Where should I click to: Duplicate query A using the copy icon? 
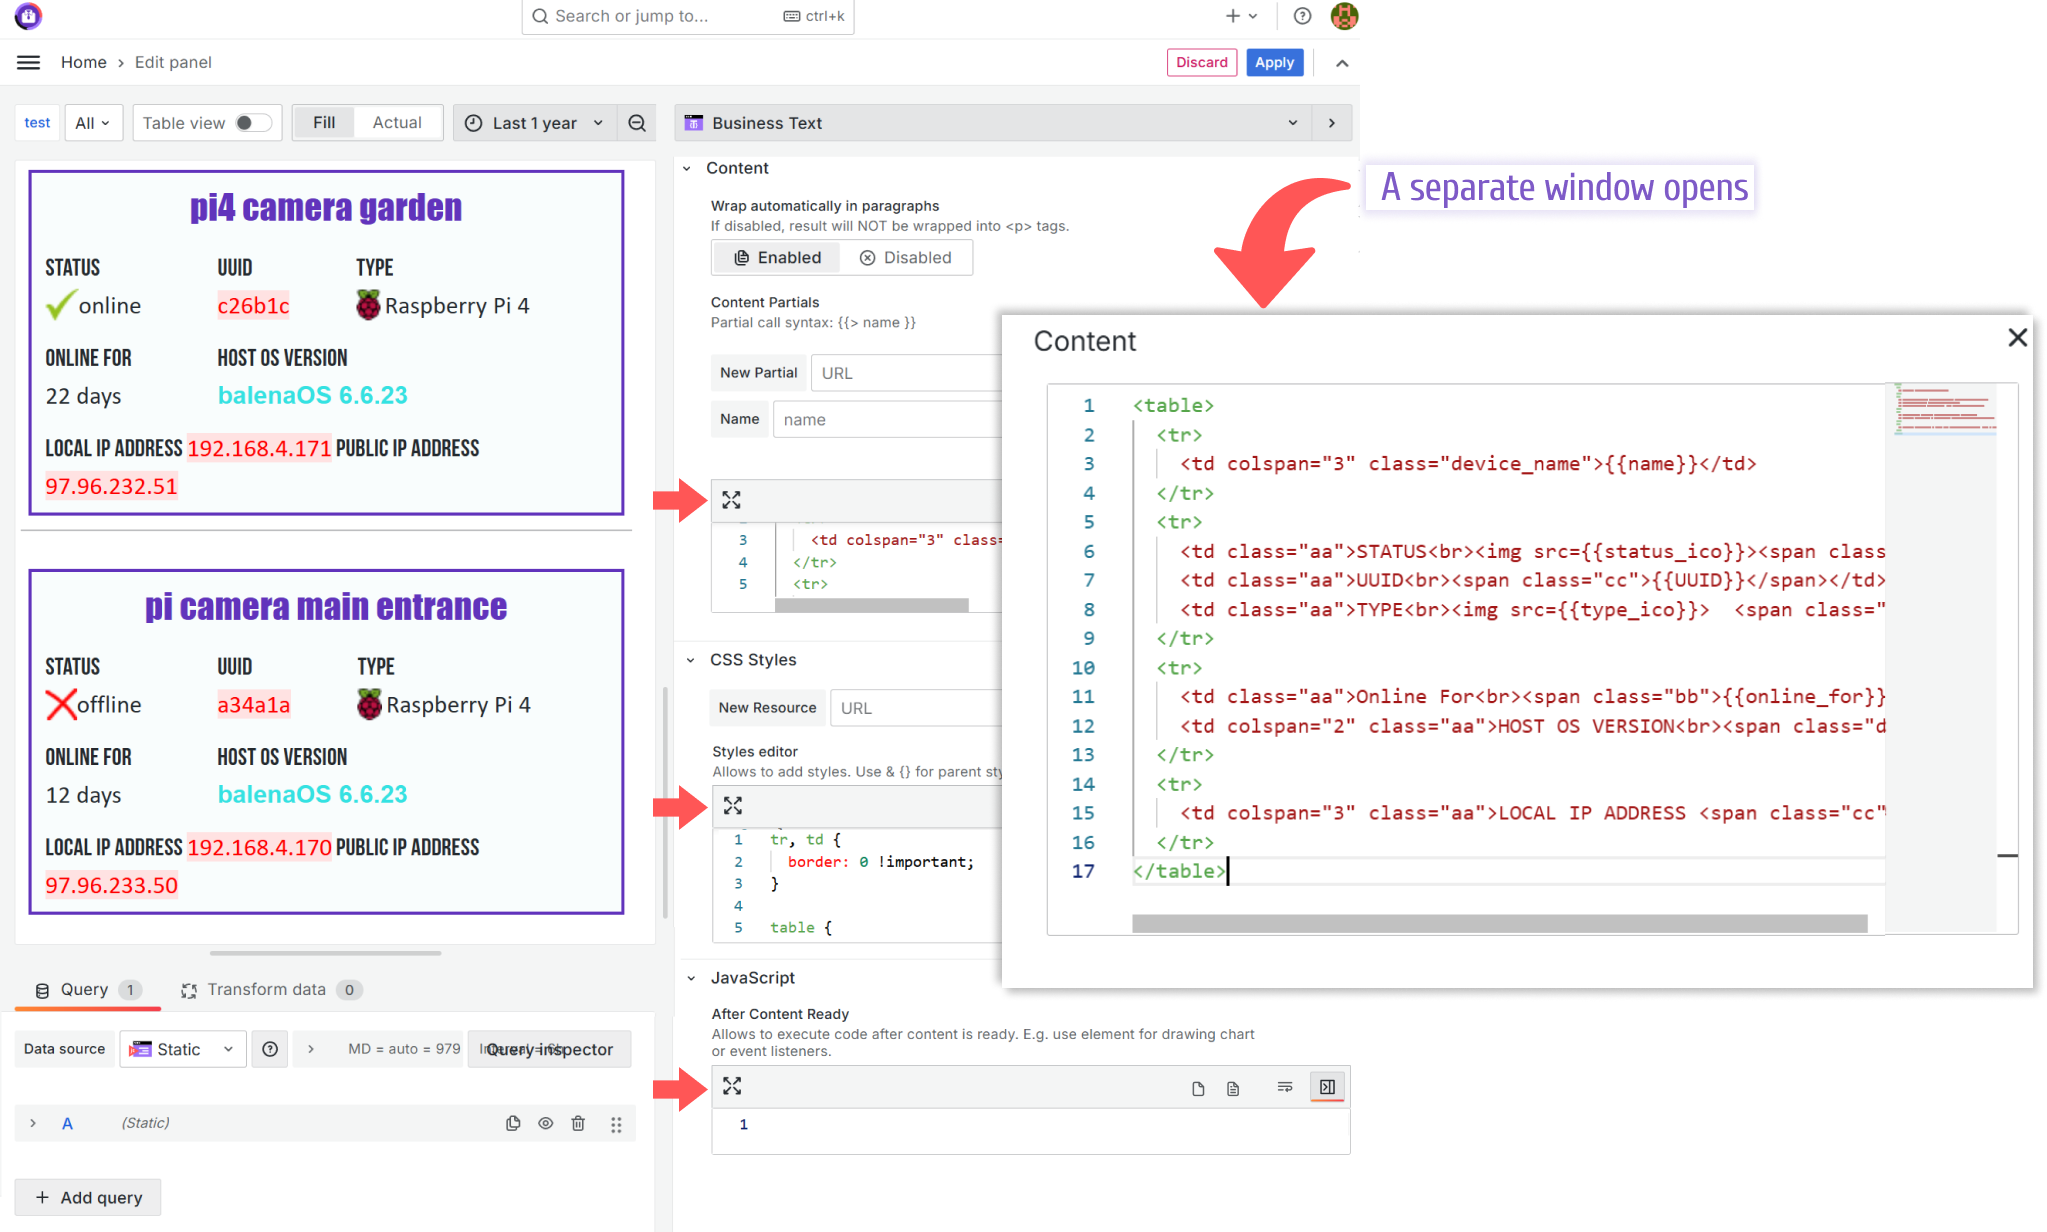point(513,1123)
